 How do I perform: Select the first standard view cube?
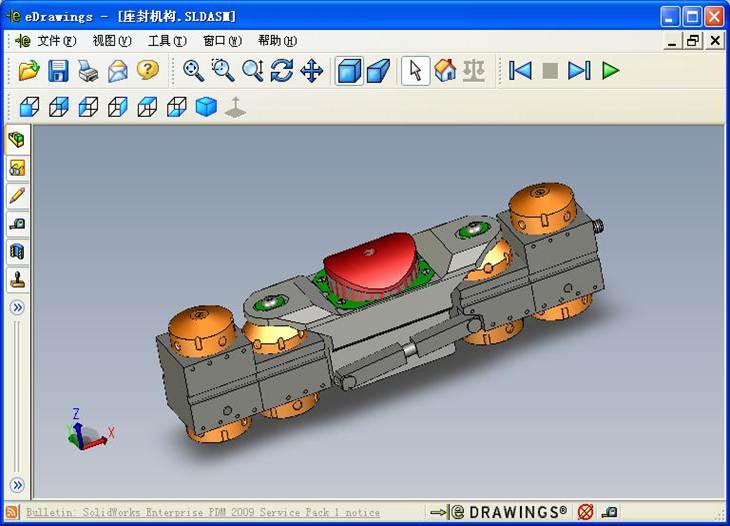coord(29,107)
